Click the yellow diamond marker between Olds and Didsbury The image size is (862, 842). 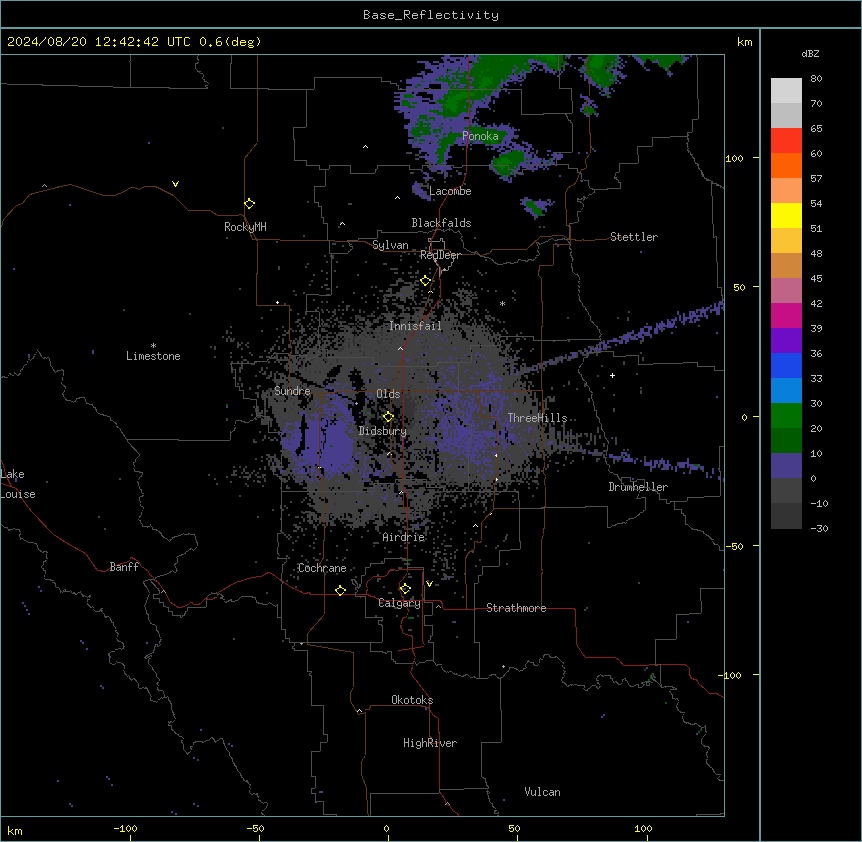click(388, 417)
